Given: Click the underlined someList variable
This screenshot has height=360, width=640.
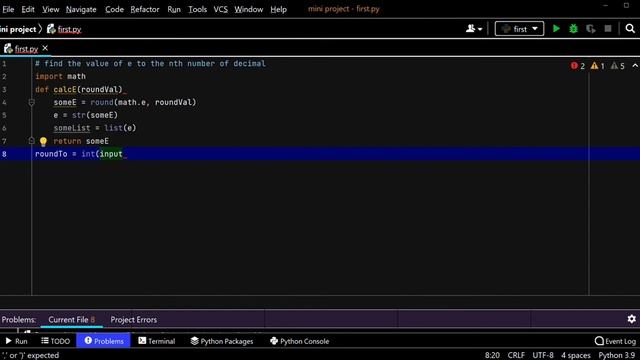Looking at the screenshot, I should (x=72, y=128).
